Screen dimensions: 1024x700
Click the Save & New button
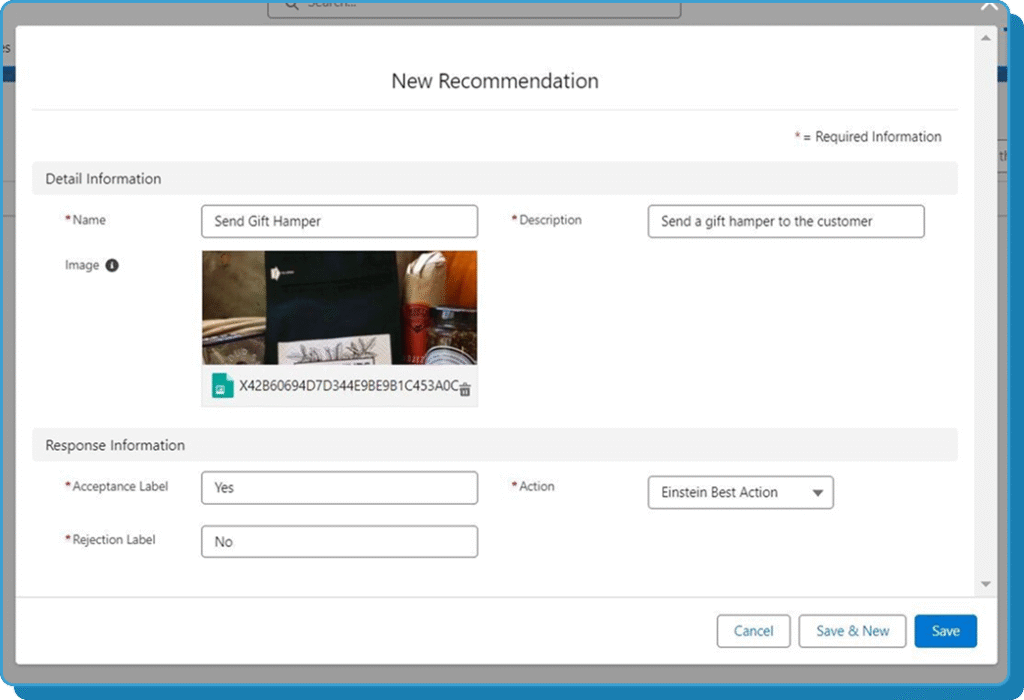pos(852,631)
